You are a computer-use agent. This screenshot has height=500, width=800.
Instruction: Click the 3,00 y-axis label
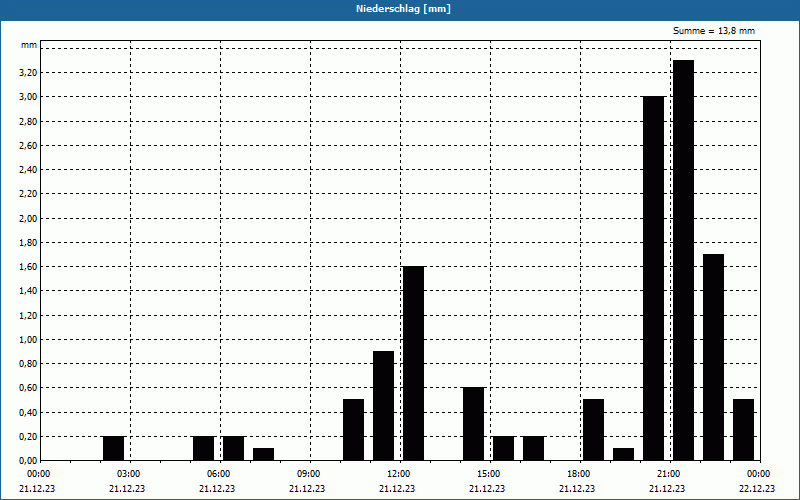(x=28, y=97)
